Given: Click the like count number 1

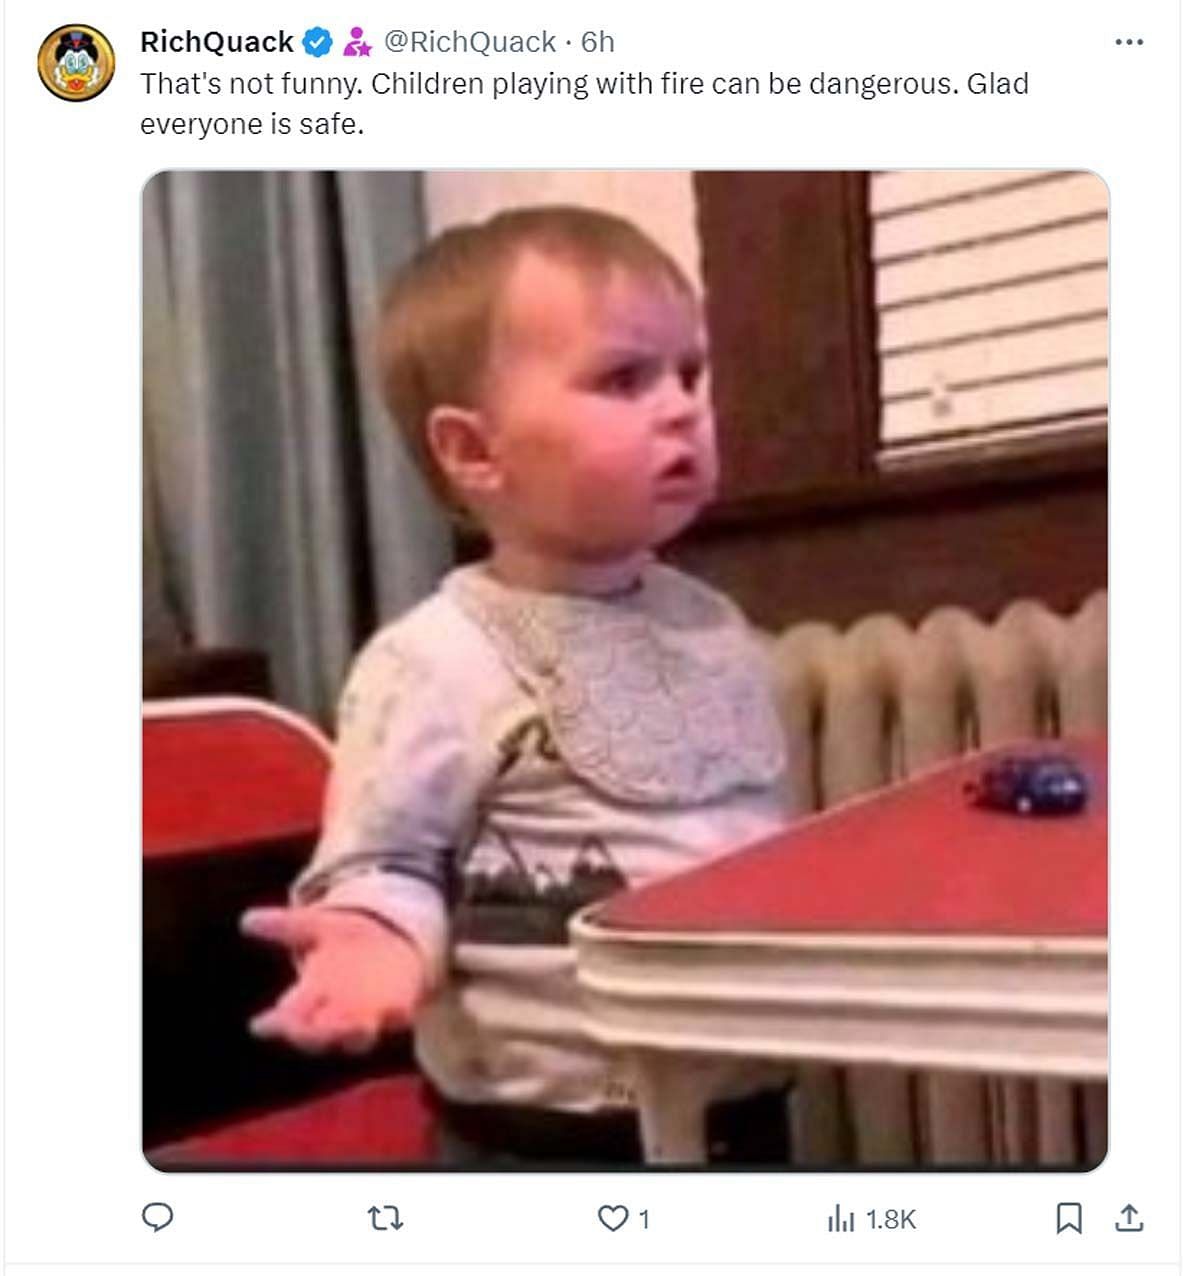Looking at the screenshot, I should tap(644, 1219).
